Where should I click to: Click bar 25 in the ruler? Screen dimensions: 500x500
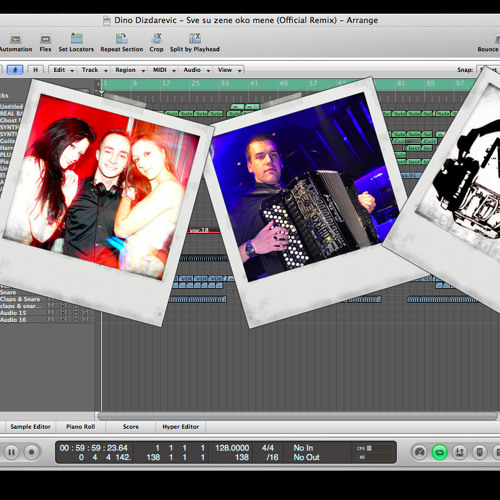(x=195, y=83)
